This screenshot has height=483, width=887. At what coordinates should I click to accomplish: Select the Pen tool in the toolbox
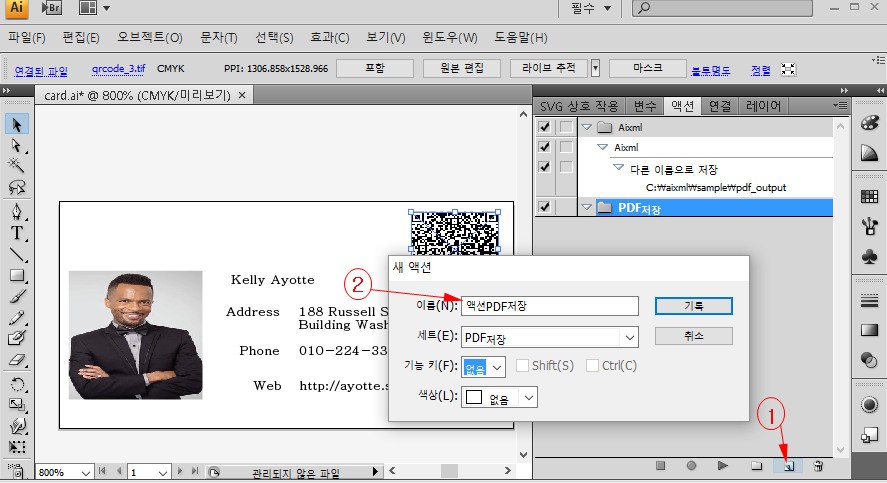point(17,212)
